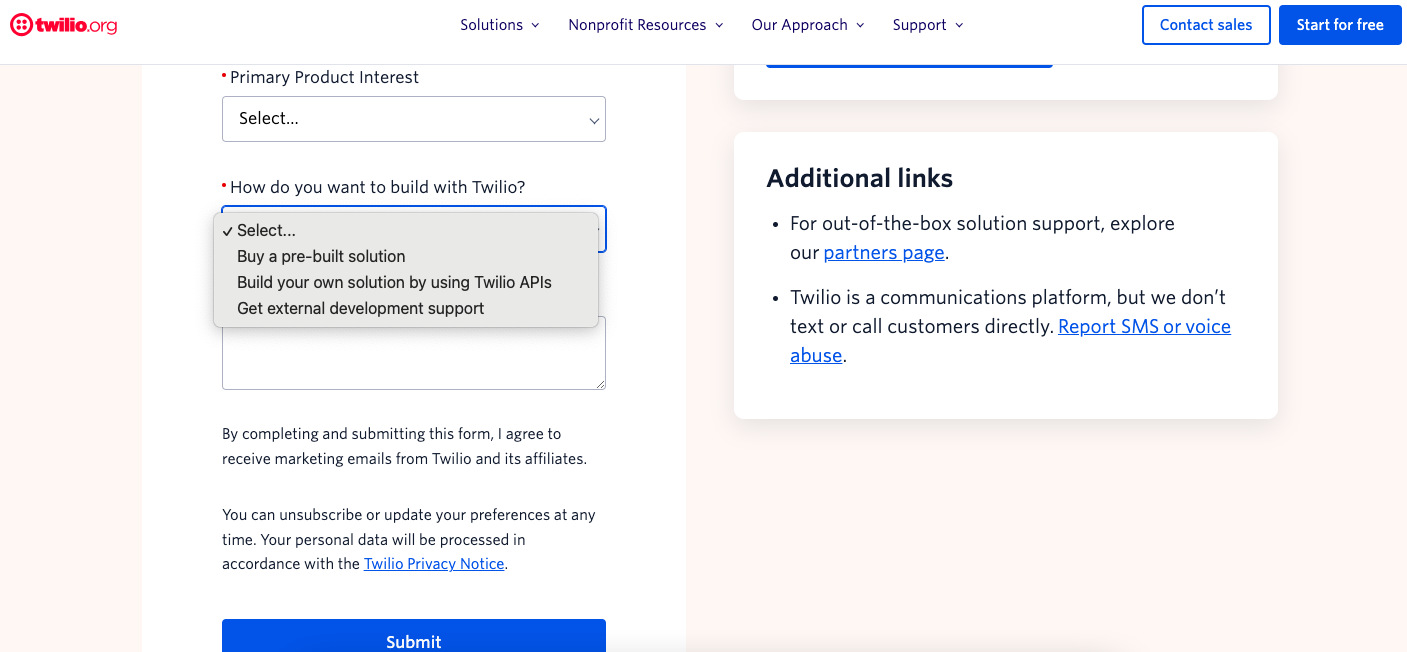Click the Twilio.org logo
The image size is (1407, 652).
coord(64,25)
